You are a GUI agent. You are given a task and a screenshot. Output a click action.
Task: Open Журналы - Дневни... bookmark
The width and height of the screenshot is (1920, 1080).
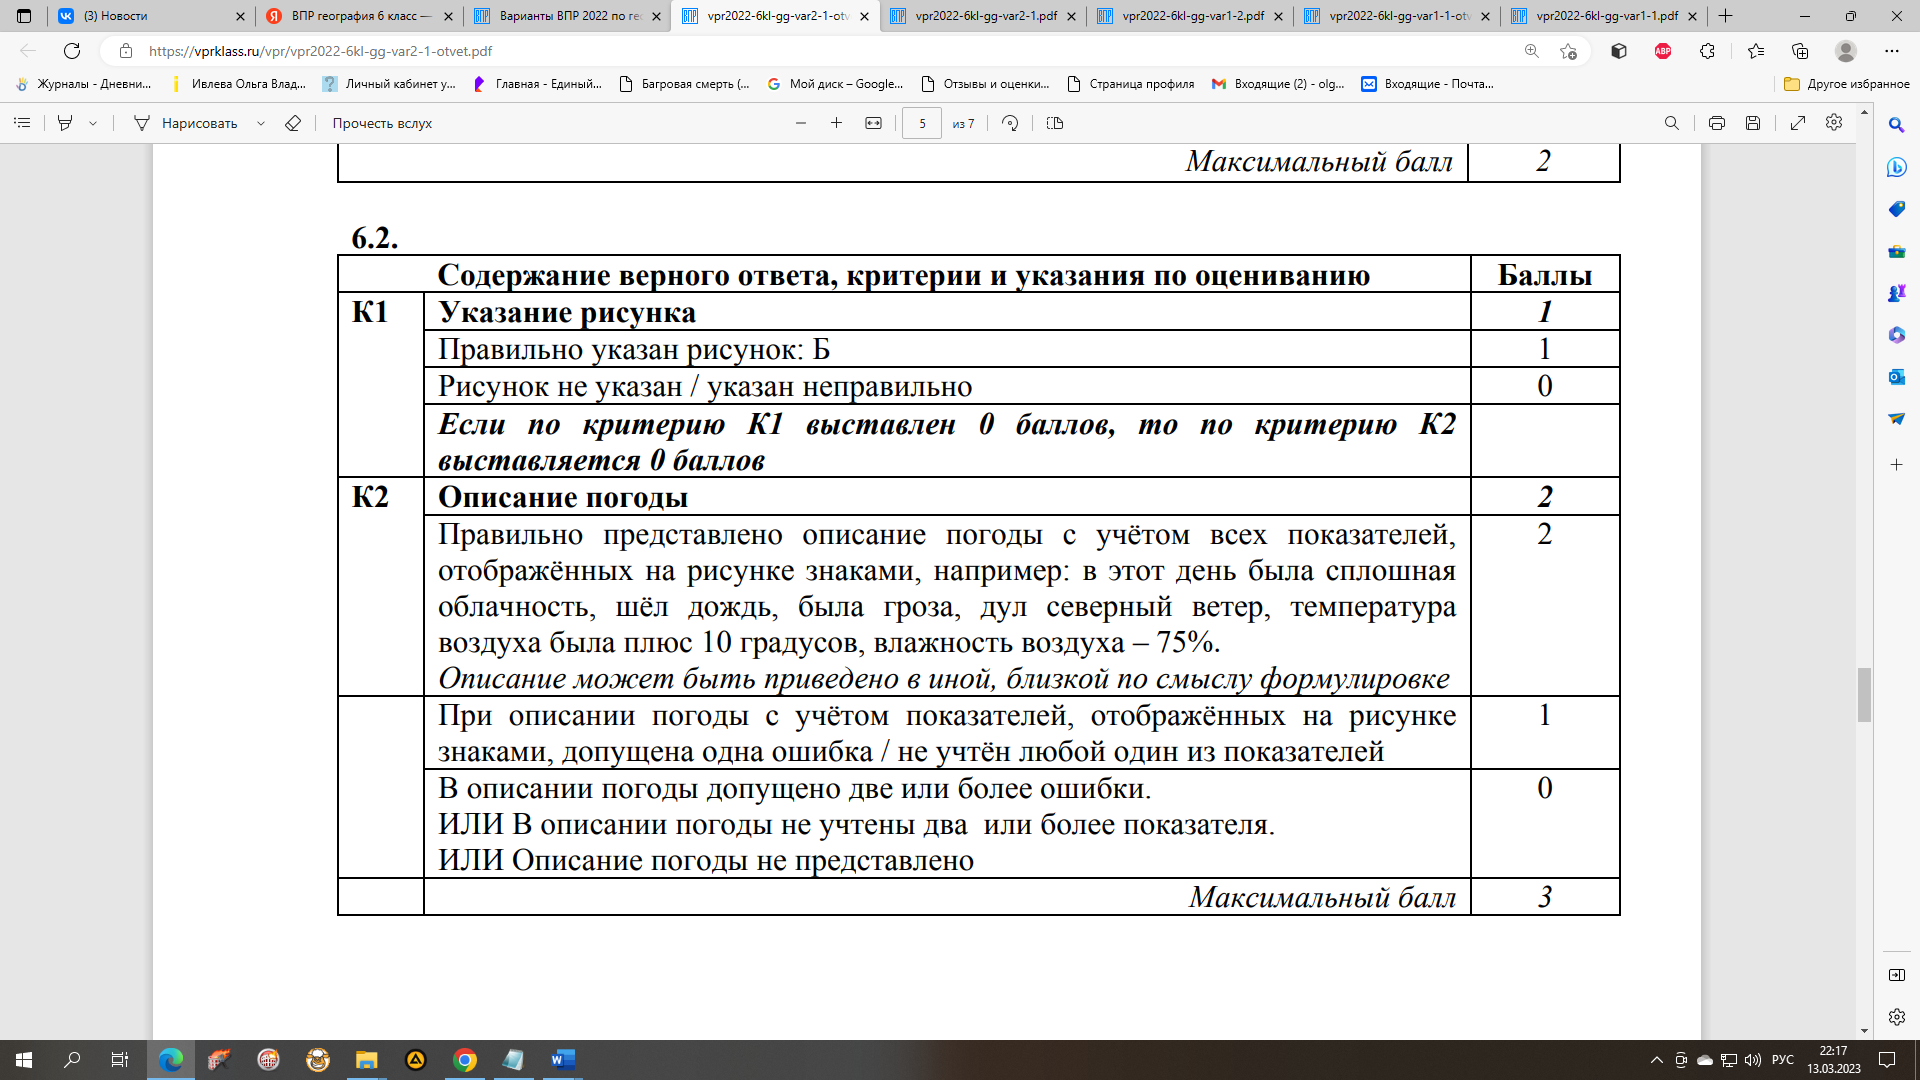[84, 84]
